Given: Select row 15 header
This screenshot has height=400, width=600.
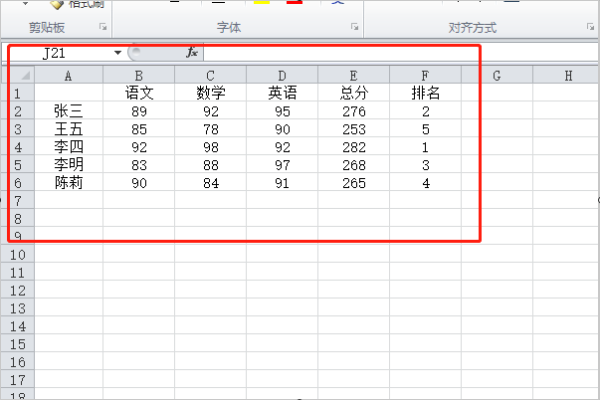Looking at the screenshot, I should (18, 344).
